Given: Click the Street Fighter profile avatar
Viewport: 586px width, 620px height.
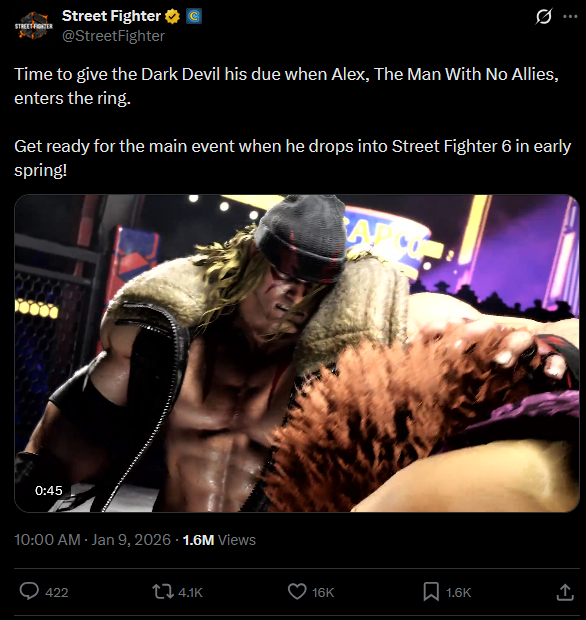Looking at the screenshot, I should click(x=34, y=26).
